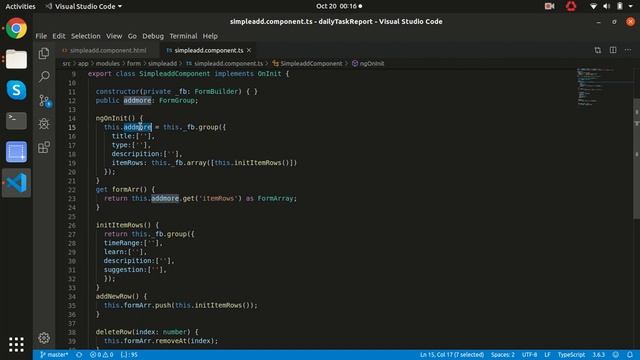Click the Visual Studio Code dock icon
Screen dimensions: 640x360
tap(16, 182)
